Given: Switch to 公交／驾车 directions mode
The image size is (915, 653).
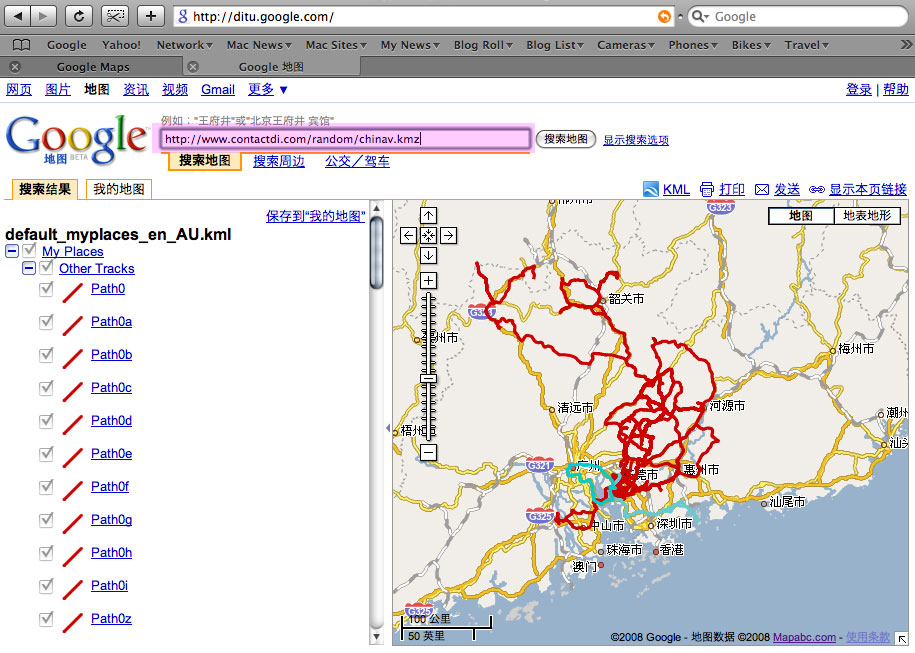Looking at the screenshot, I should pos(357,161).
